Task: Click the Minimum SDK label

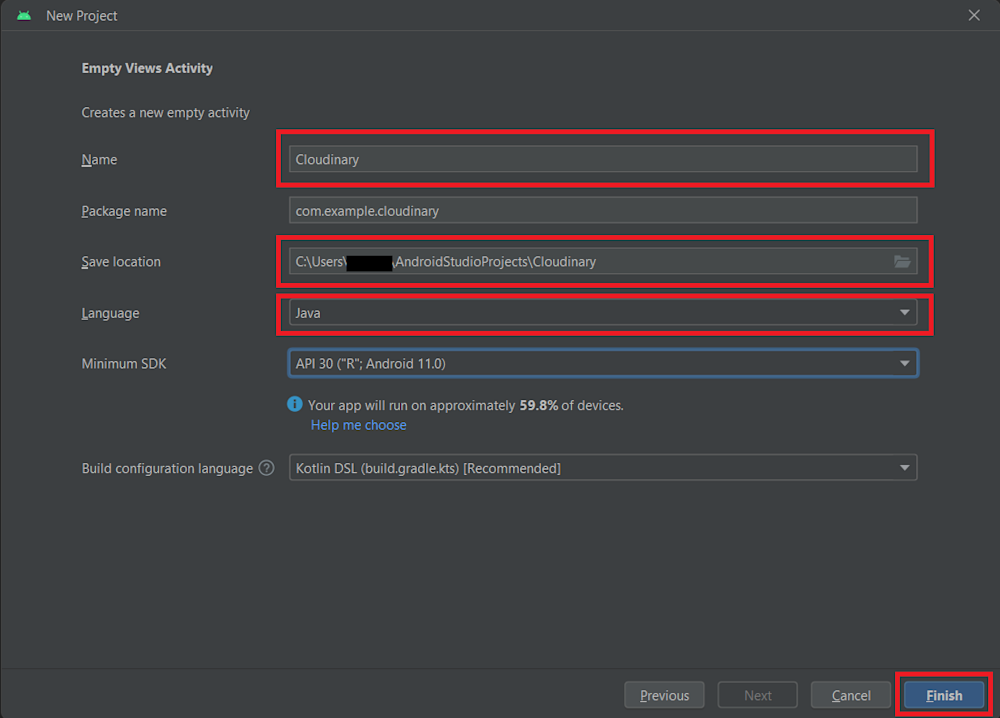Action: pyautogui.click(x=124, y=364)
